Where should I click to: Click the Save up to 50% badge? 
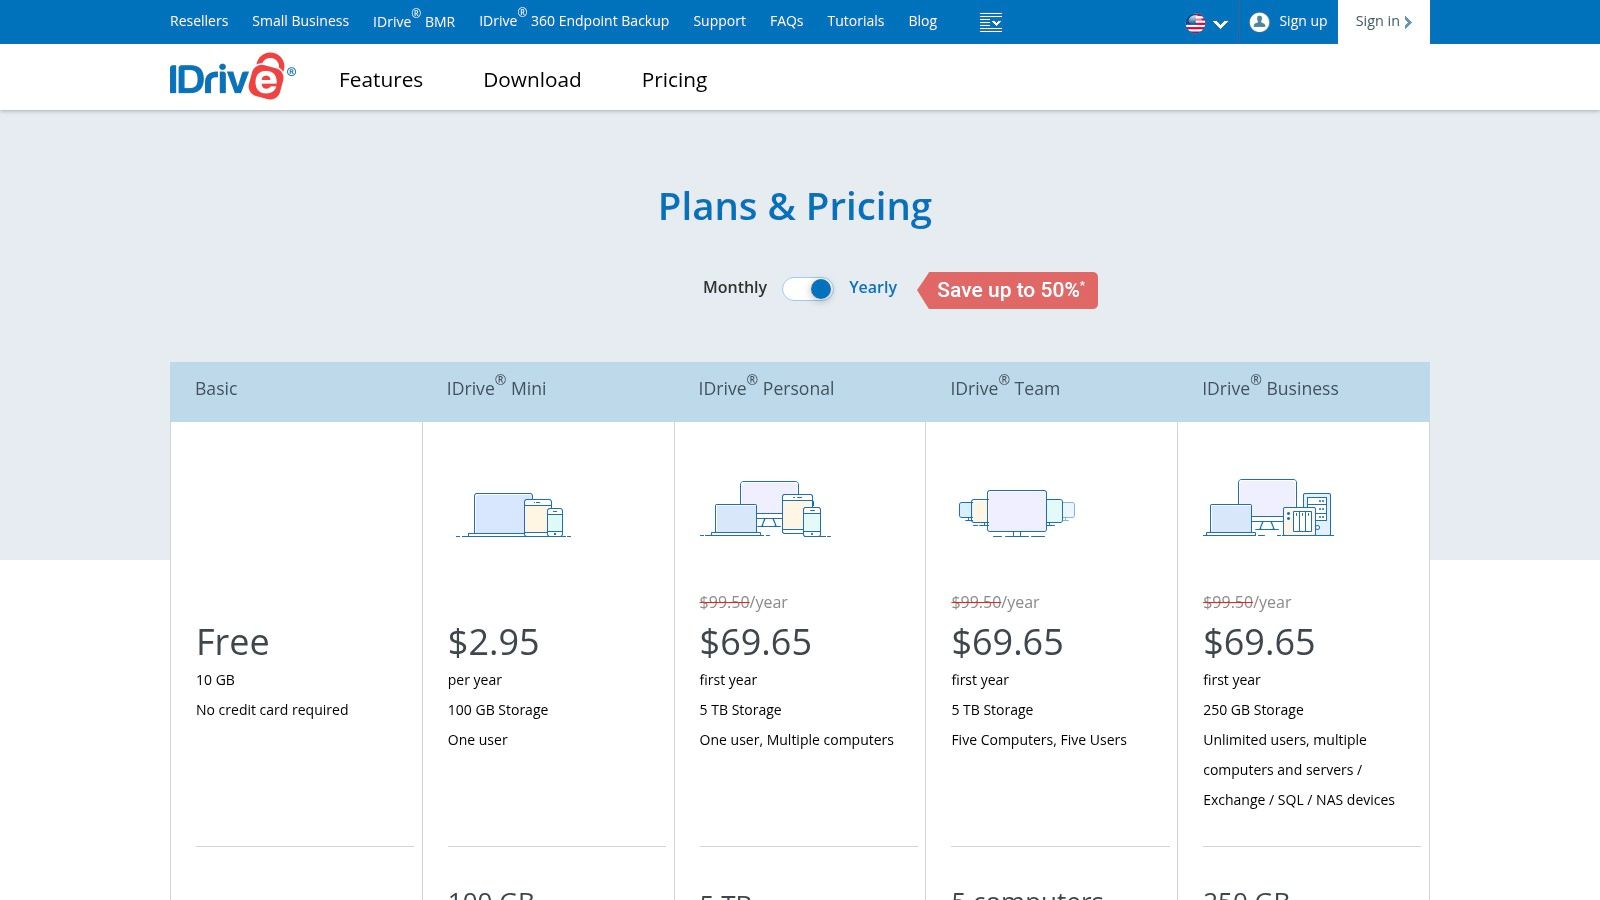click(x=1010, y=290)
